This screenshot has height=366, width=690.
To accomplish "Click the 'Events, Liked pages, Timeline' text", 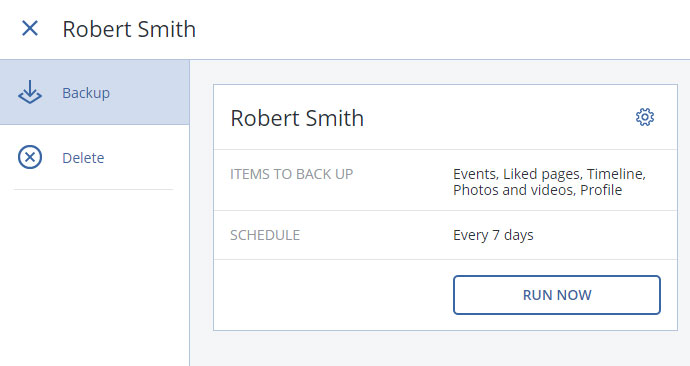I will (549, 174).
